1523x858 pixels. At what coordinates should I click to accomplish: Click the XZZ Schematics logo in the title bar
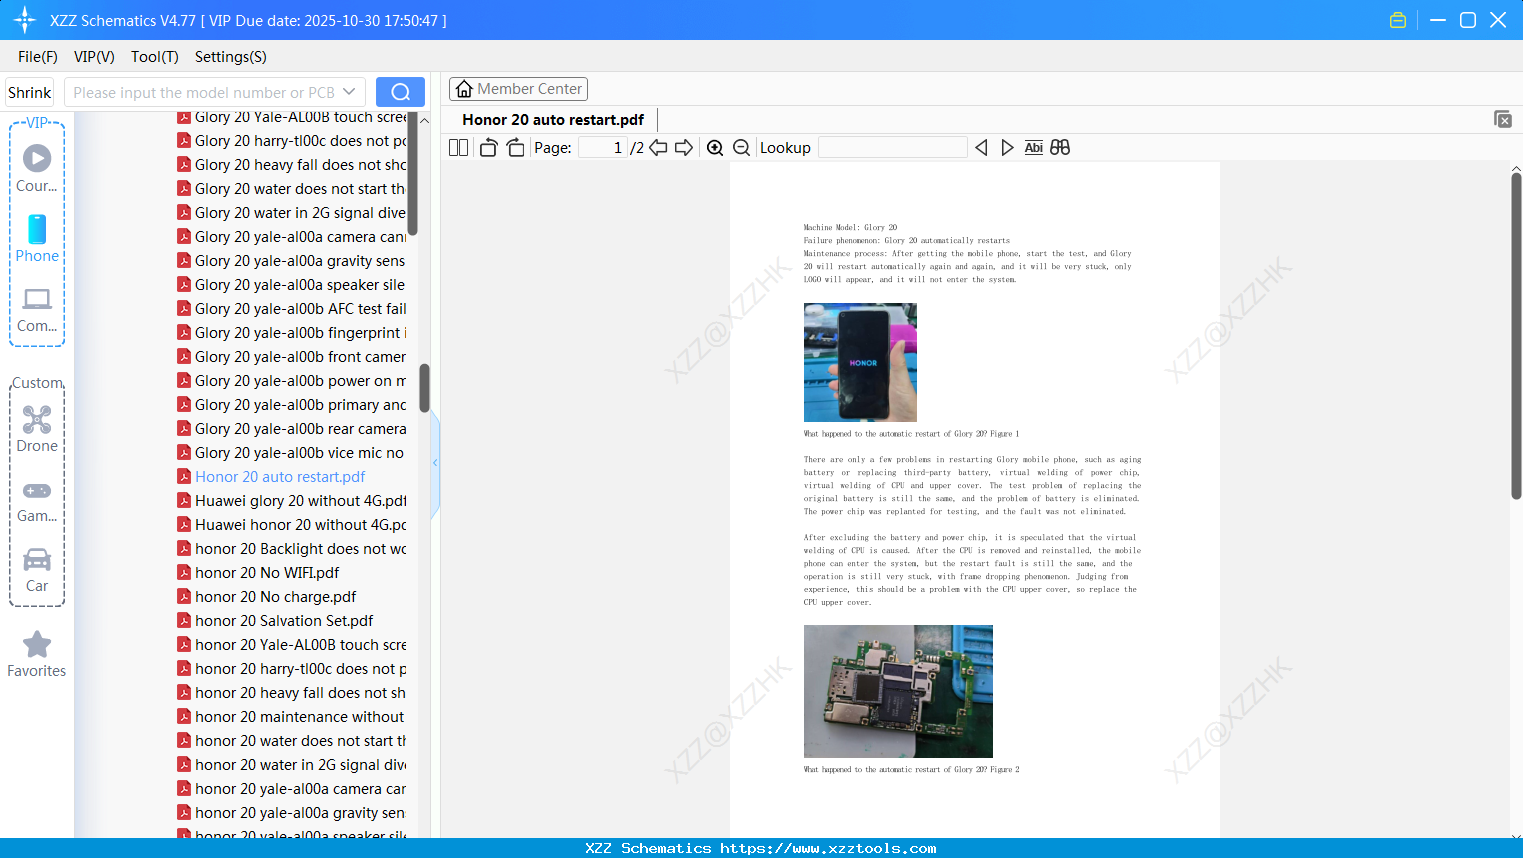[x=24, y=20]
